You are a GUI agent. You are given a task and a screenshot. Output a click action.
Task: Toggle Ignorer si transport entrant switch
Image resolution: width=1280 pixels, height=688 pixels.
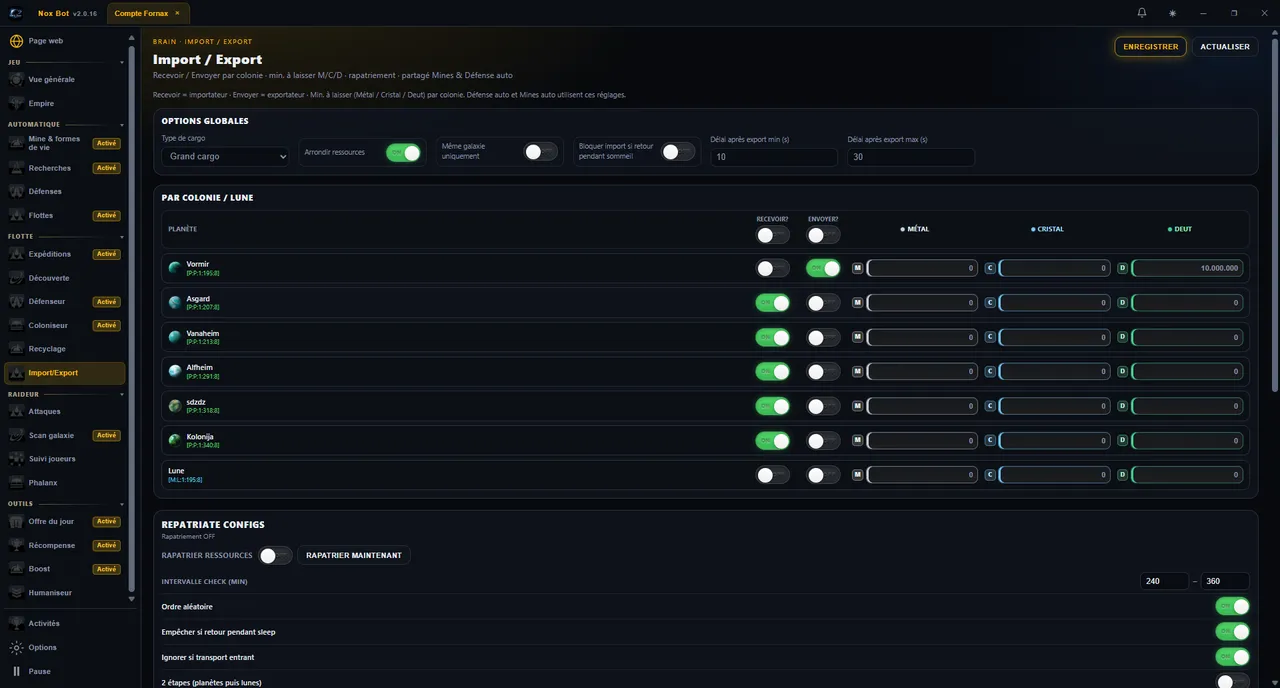(1232, 657)
